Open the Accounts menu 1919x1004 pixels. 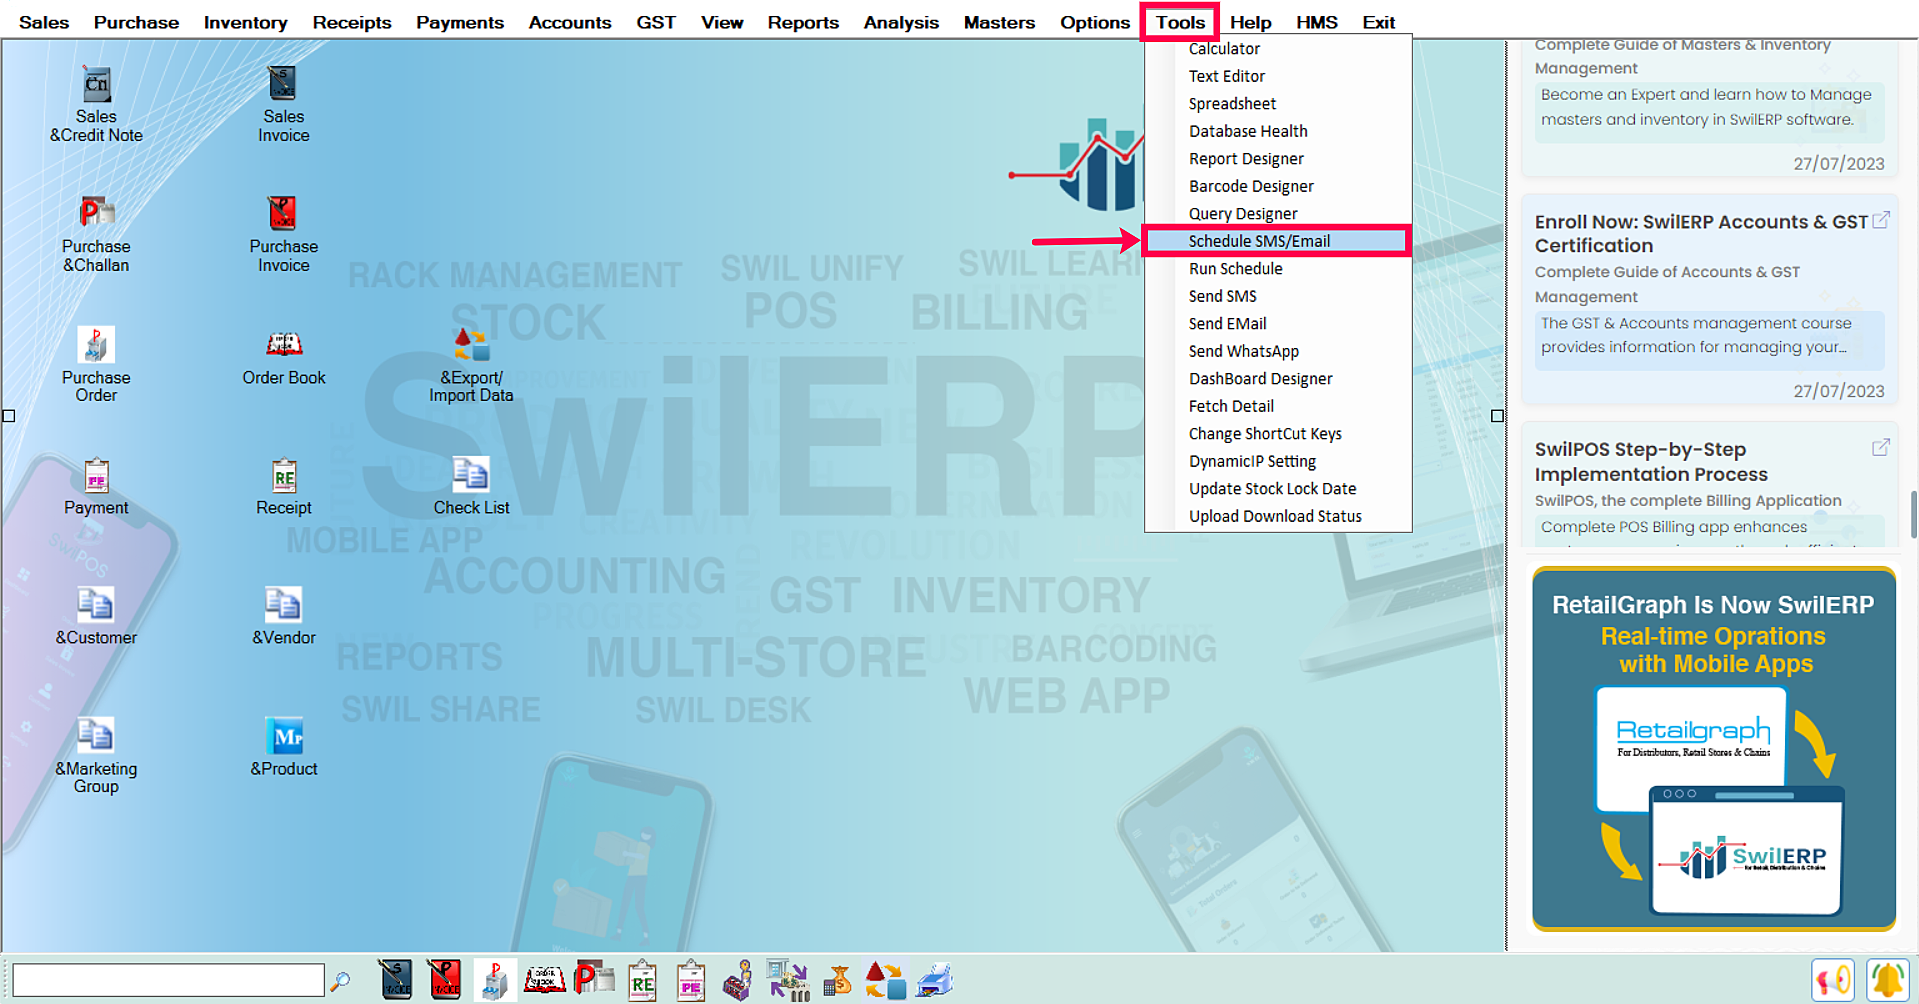tap(569, 22)
